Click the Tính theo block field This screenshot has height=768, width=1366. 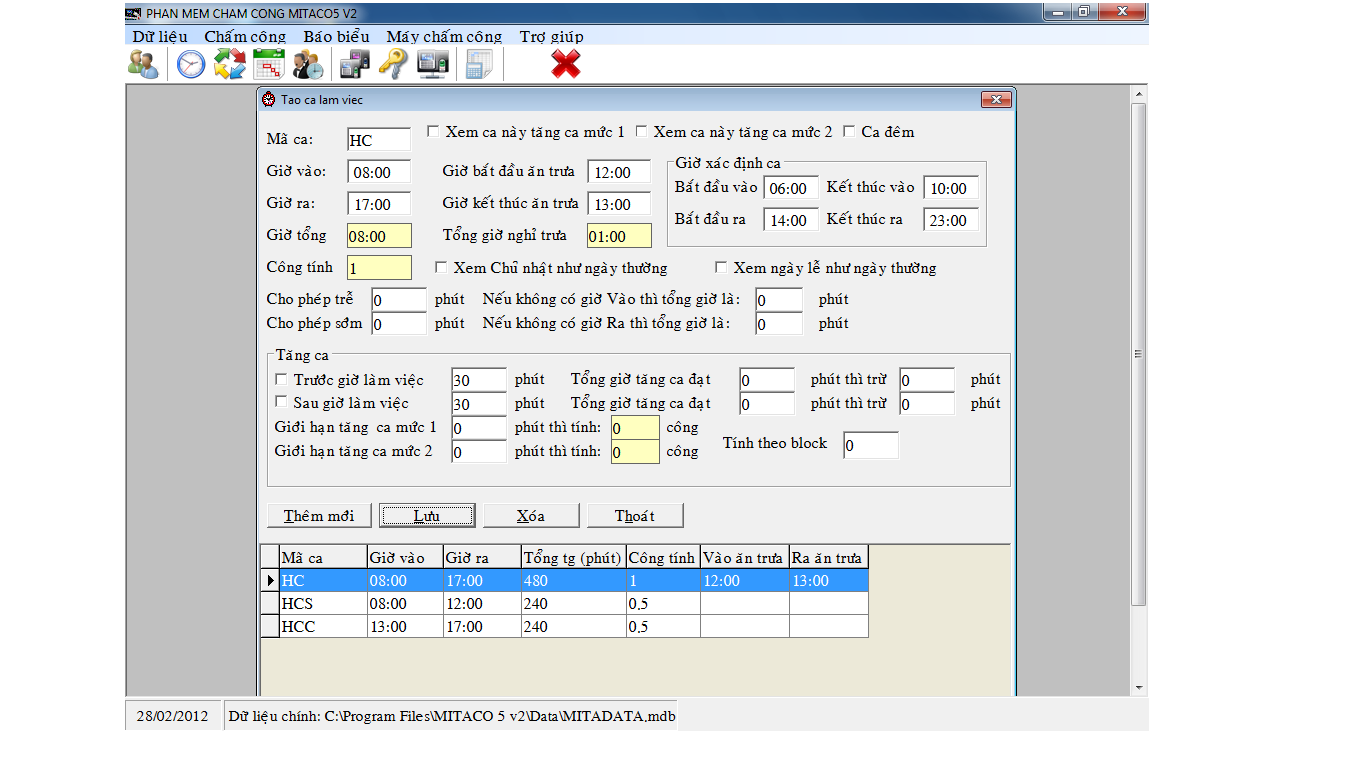[870, 445]
